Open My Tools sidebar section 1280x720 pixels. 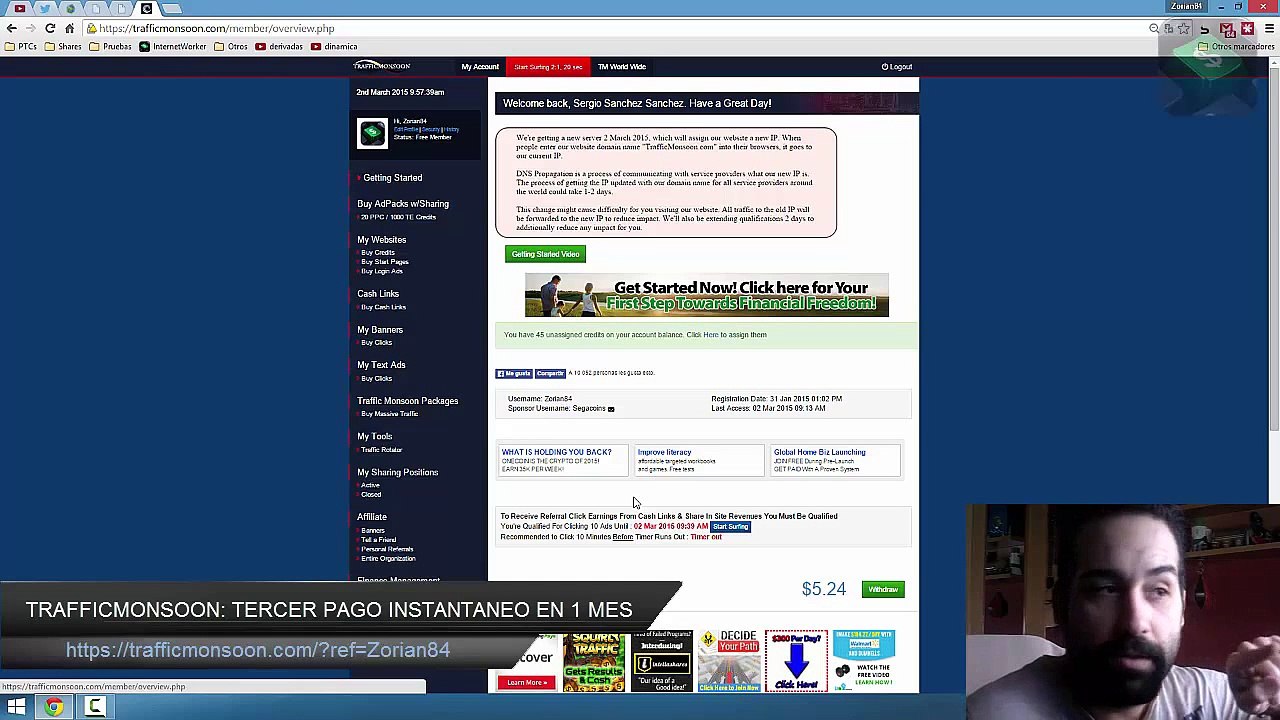375,437
